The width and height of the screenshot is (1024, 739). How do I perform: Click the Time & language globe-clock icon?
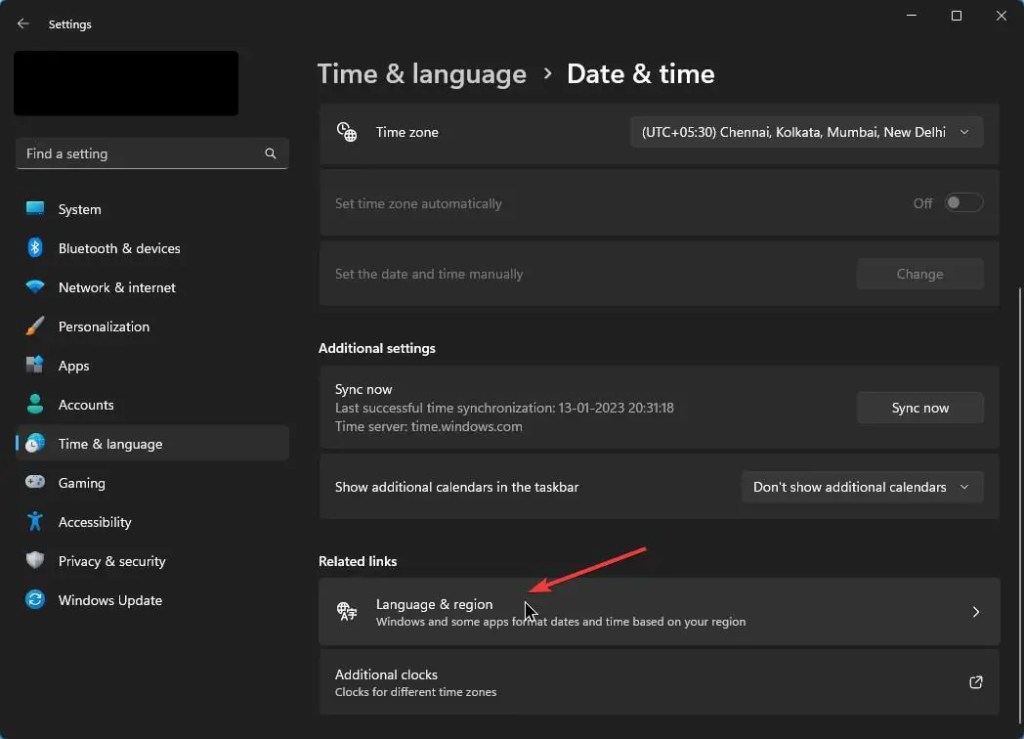(35, 443)
